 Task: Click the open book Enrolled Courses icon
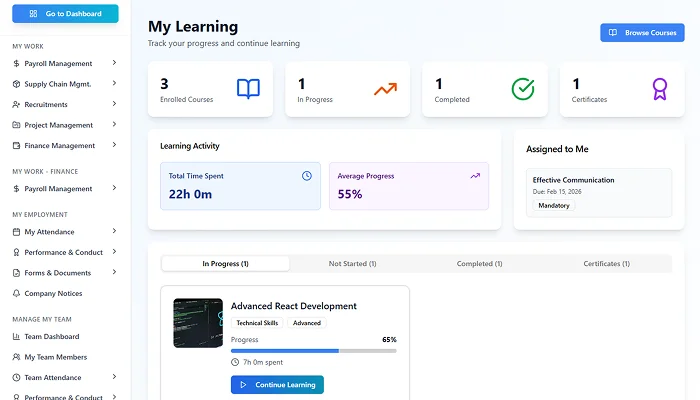248,89
